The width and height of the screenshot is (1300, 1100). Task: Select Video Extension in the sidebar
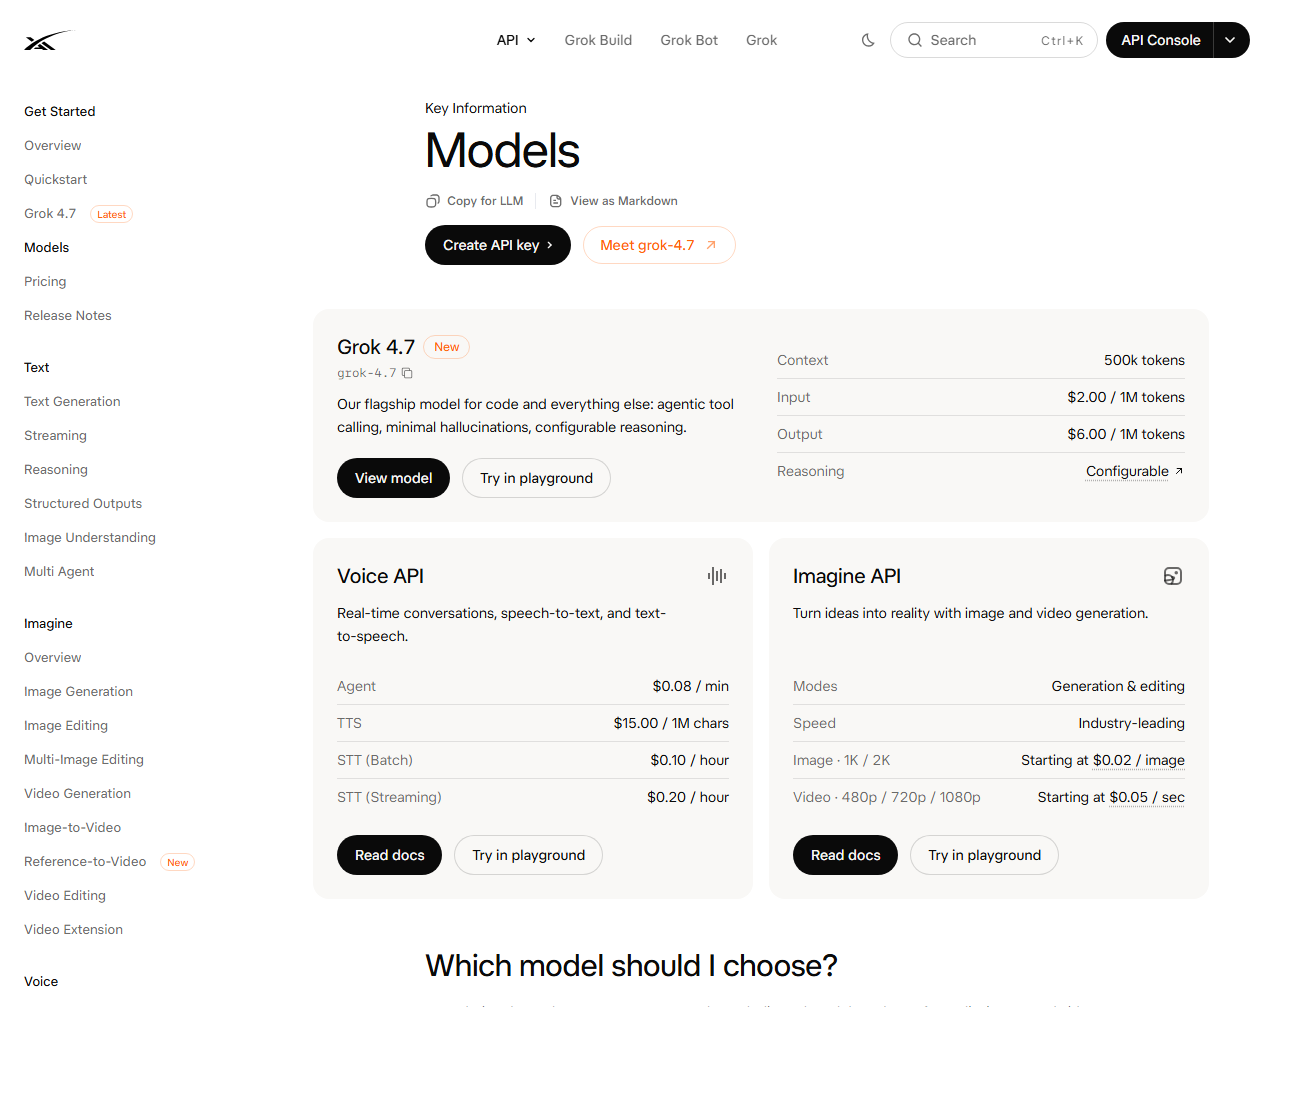pos(73,930)
